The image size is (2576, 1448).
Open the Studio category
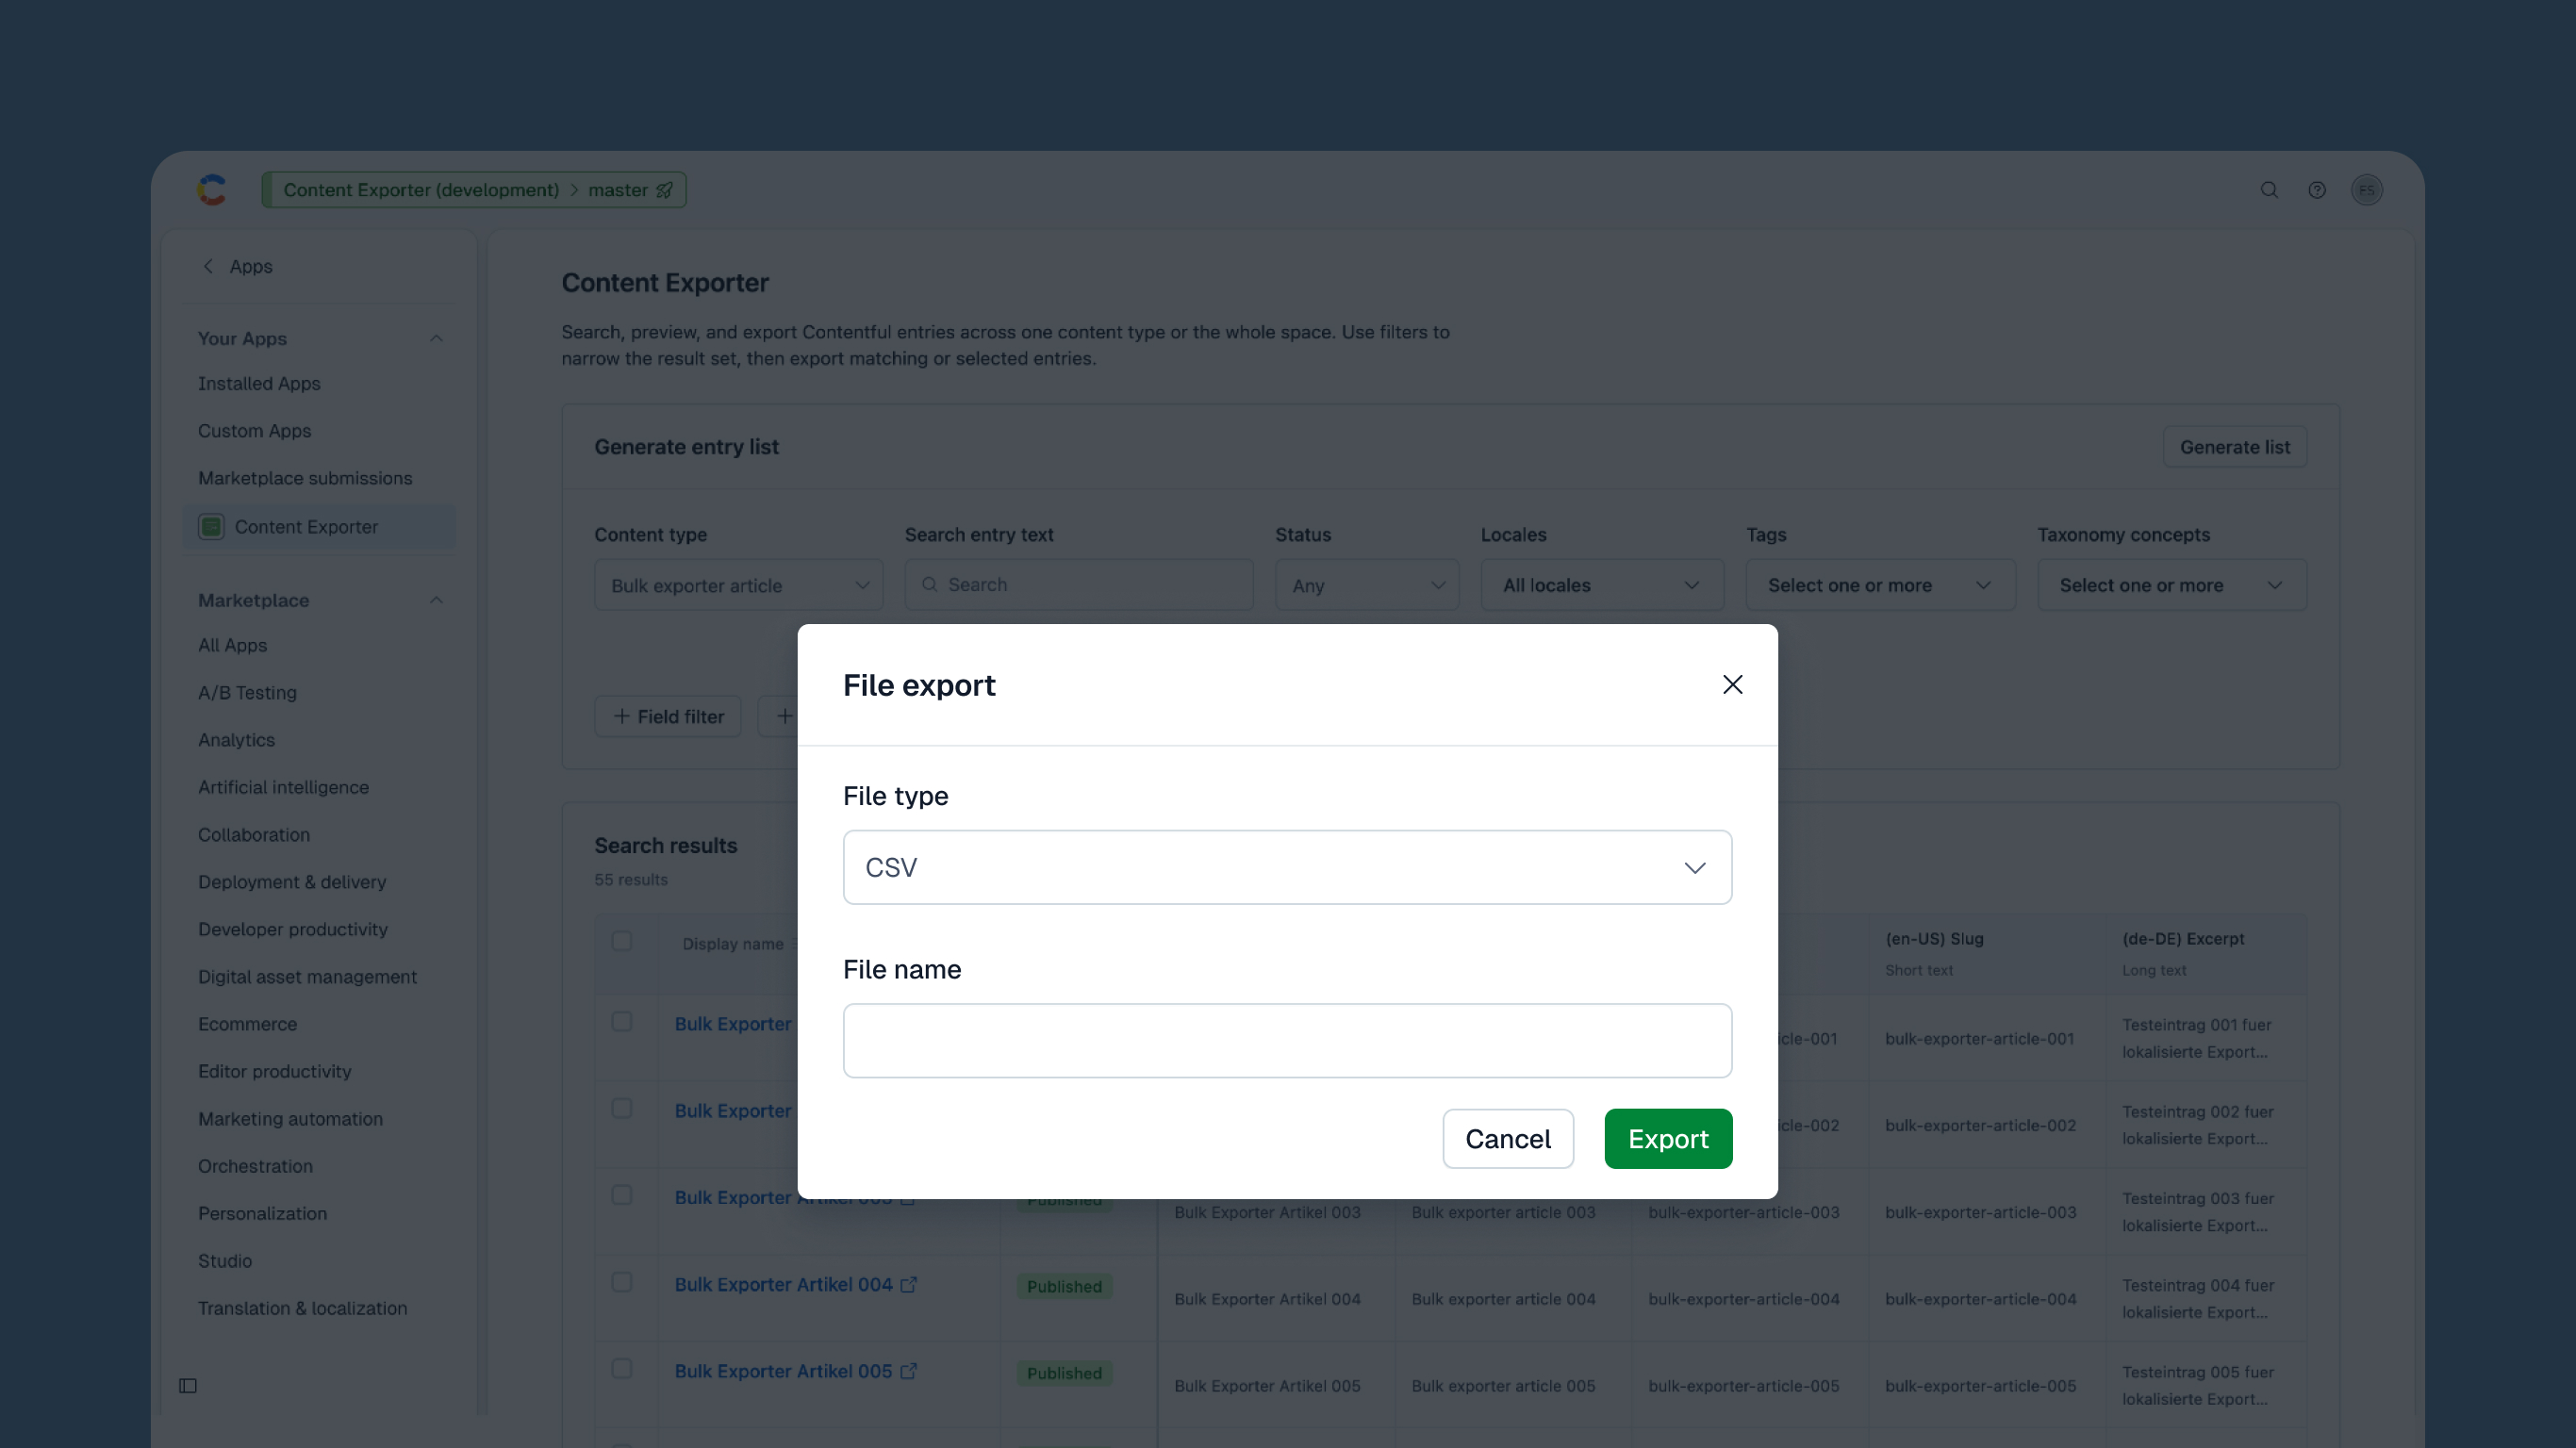coord(225,1260)
